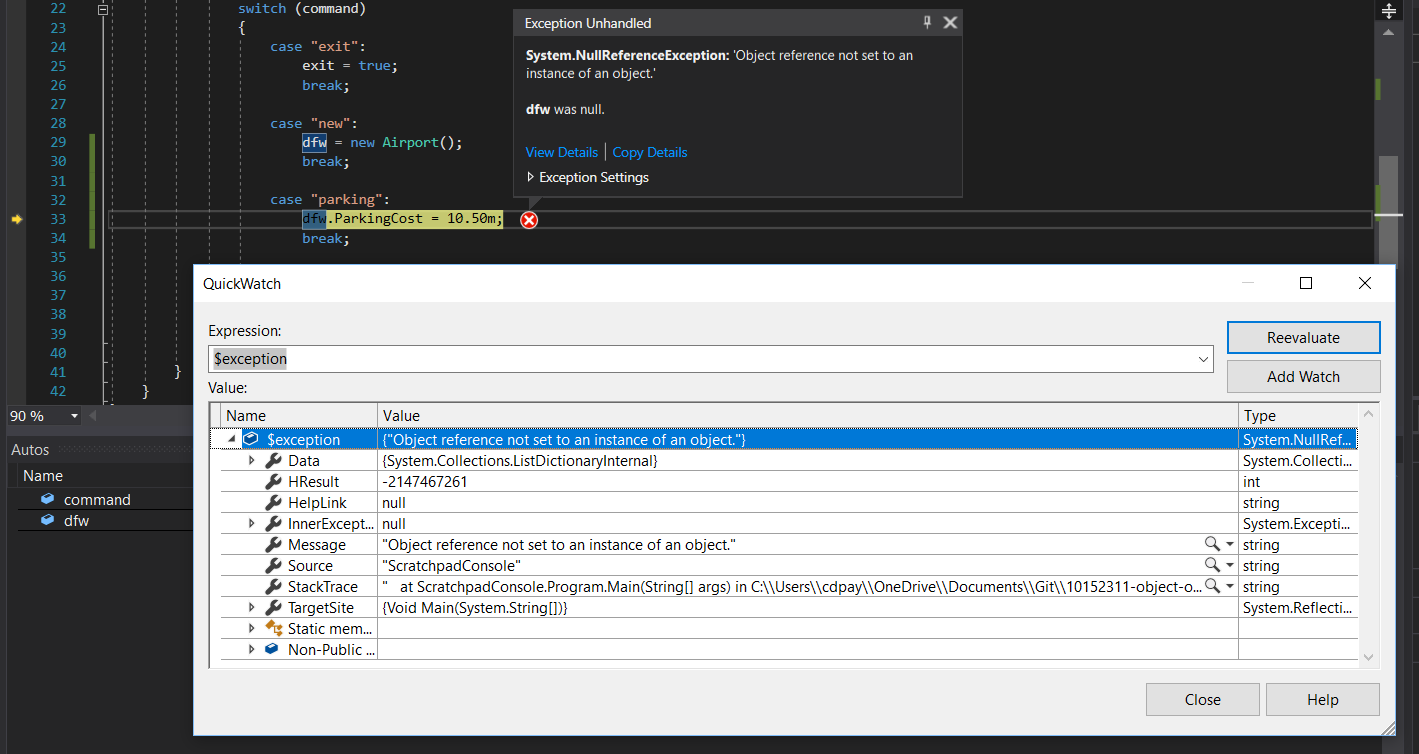The width and height of the screenshot is (1419, 754).
Task: Expand the Data property node
Action: (x=252, y=461)
